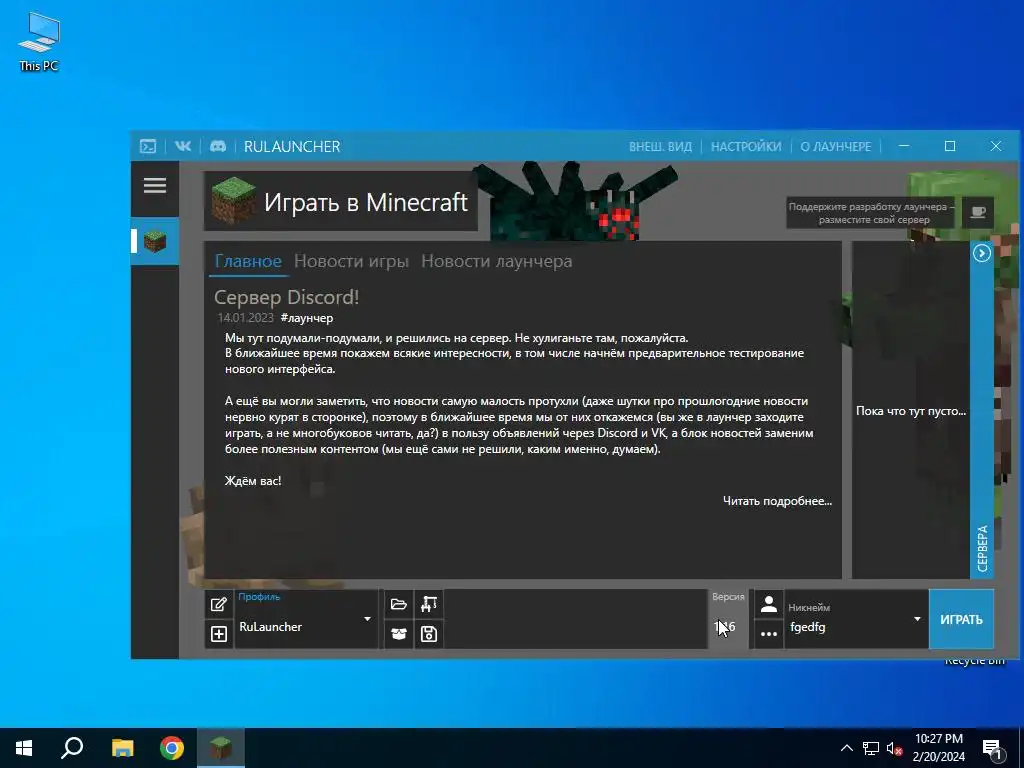Click the Пока что тут пусто text
The width and height of the screenshot is (1024, 768).
click(911, 411)
